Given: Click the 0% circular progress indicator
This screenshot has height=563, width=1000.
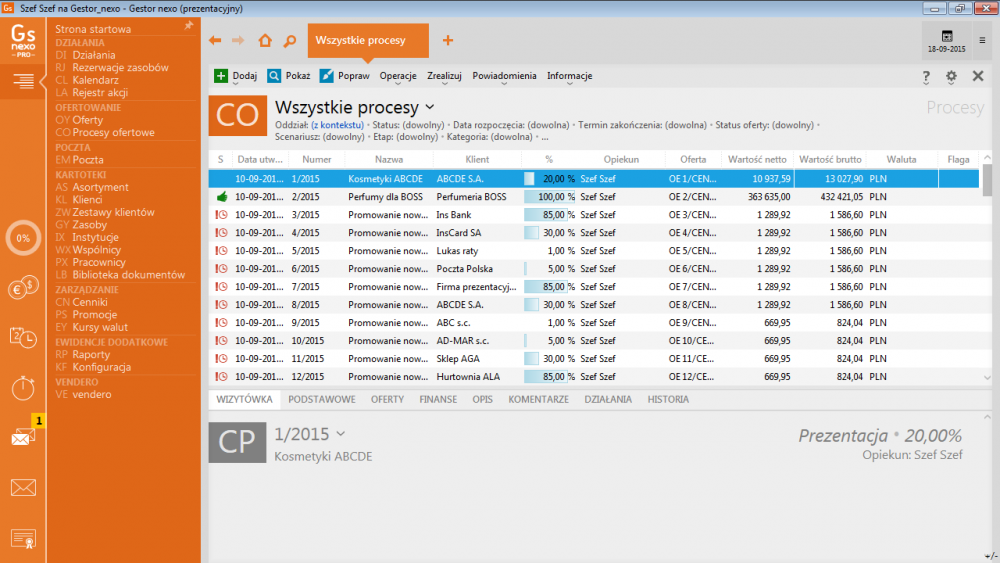Looking at the screenshot, I should [x=23, y=239].
